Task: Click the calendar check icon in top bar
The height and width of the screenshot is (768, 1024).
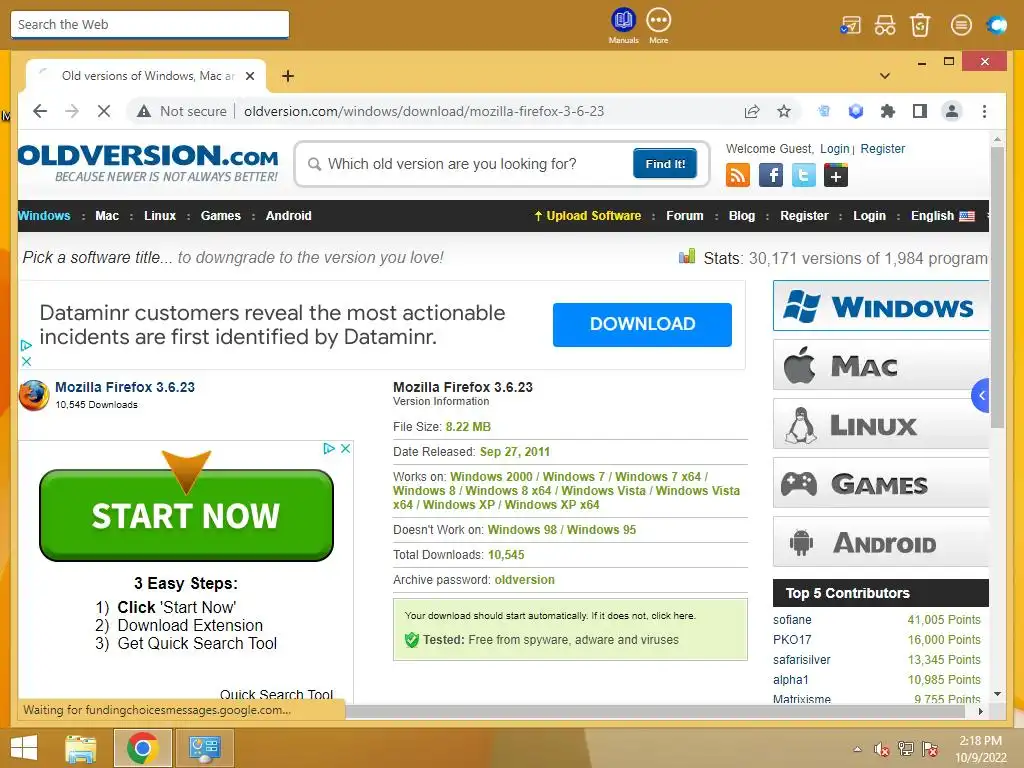Action: point(850,25)
